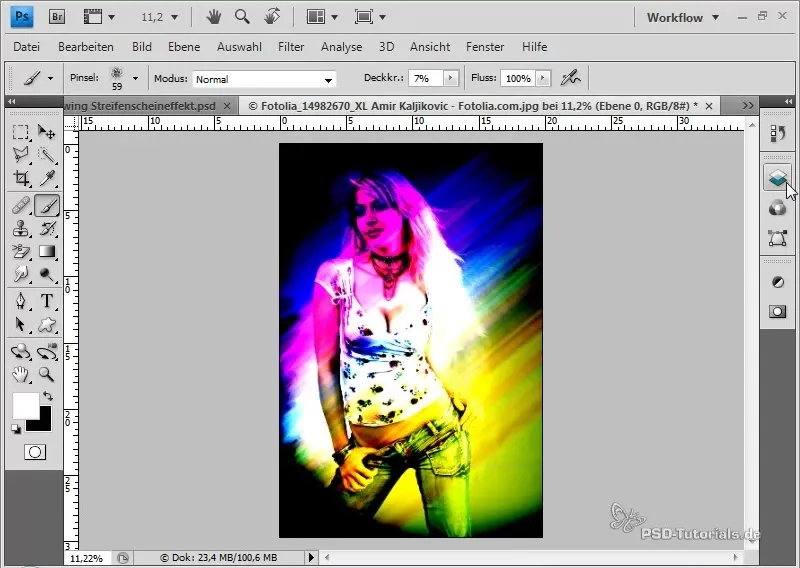The width and height of the screenshot is (800, 568).
Task: Toggle Quick Mask mode
Action: click(x=35, y=452)
